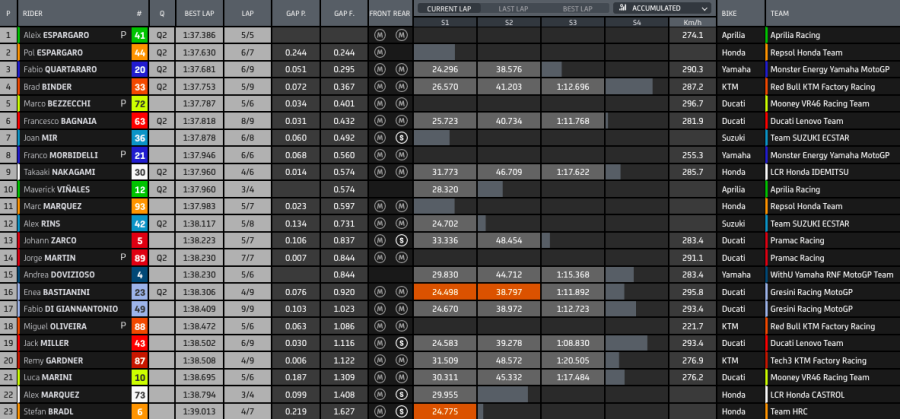This screenshot has height=419, width=900.
Task: Click the pit 'P' marker for Jorge Martin
Action: (x=124, y=257)
